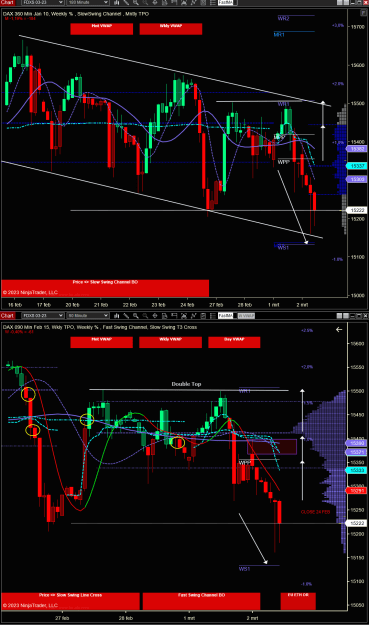Open Indicators icon in upper chart toolbar
Viewport: 369px width, 625px height.
point(193,2)
